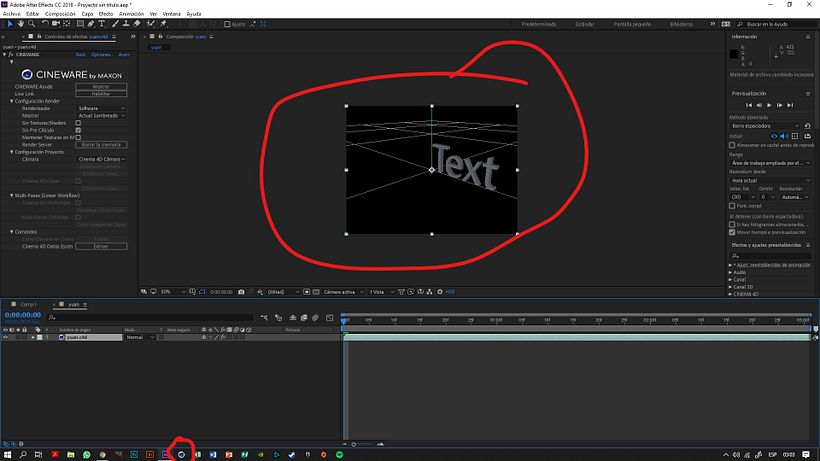Select the Type text tool
The image size is (820, 461).
tap(101, 24)
